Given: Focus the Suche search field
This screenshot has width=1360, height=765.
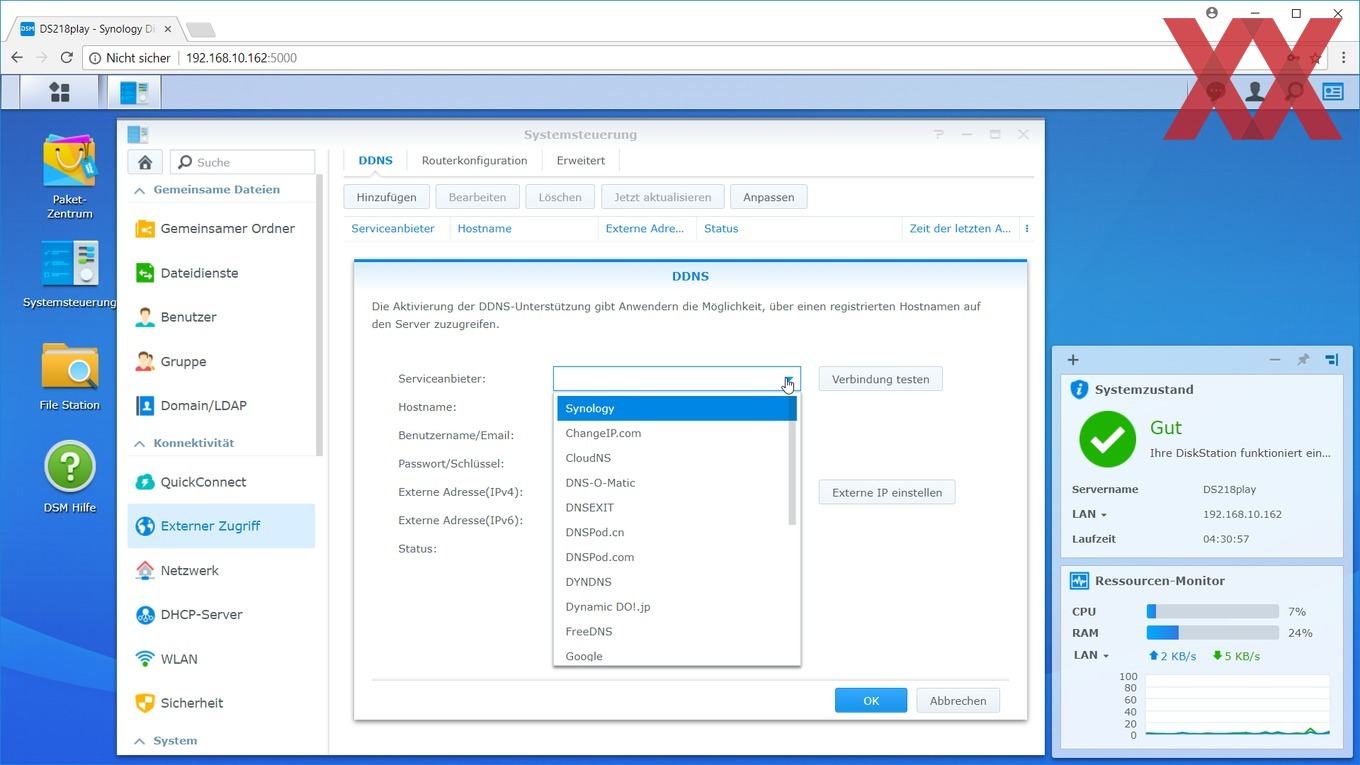Looking at the screenshot, I should 243,162.
